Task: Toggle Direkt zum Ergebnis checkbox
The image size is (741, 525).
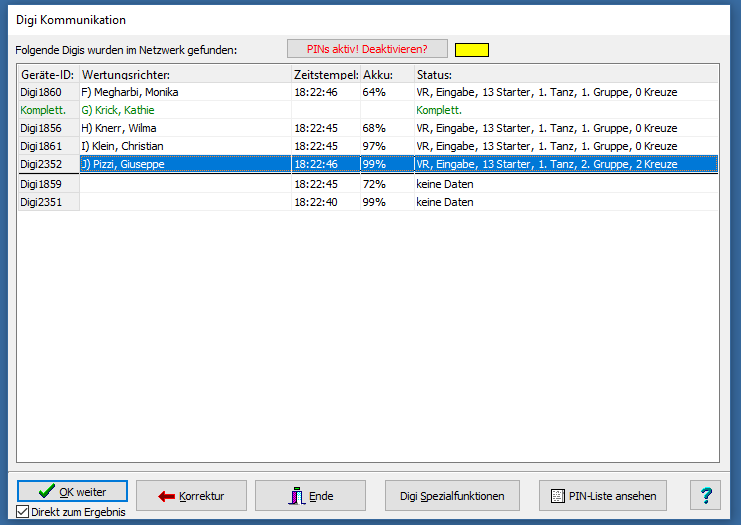Action: (x=23, y=513)
